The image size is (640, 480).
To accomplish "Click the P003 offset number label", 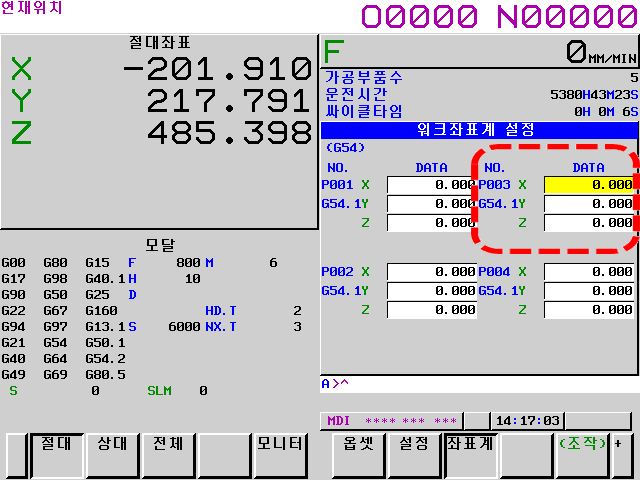I will tap(494, 185).
